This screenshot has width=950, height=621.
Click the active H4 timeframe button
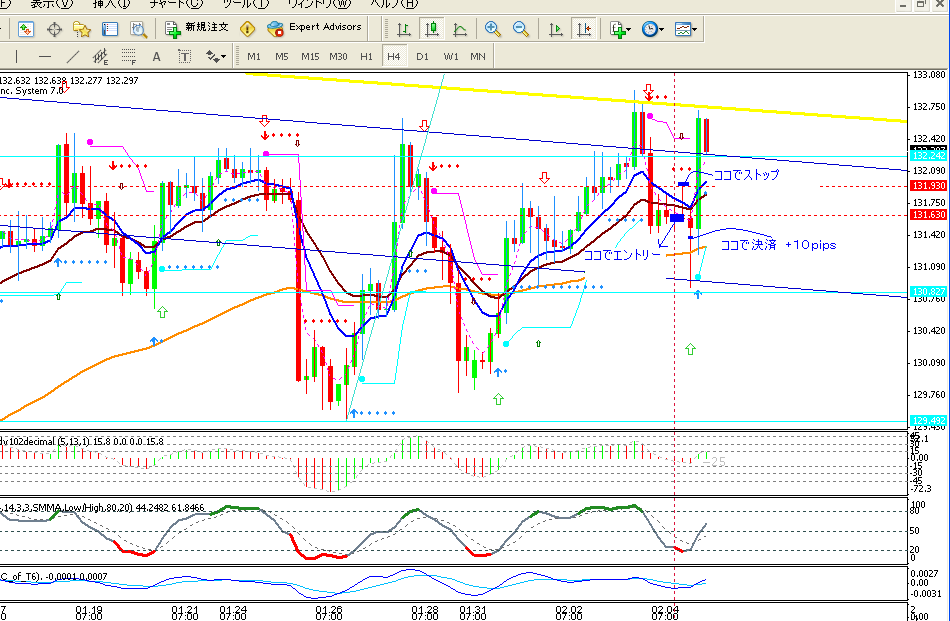(394, 56)
